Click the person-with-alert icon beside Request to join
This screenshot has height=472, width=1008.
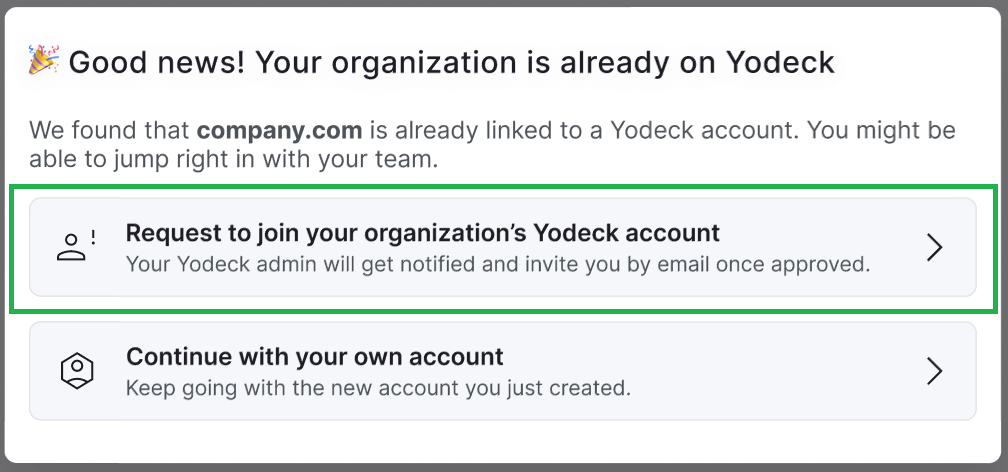75,247
